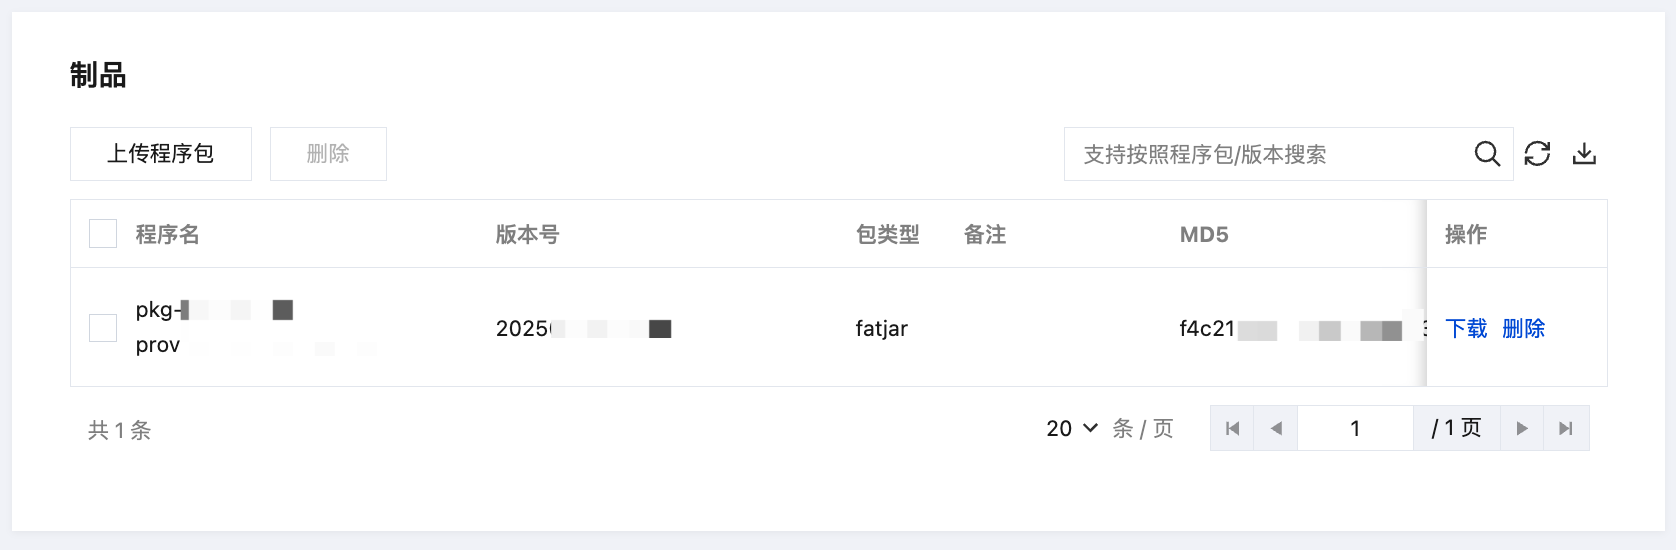
Task: Go to first page arrow
Action: pyautogui.click(x=1232, y=428)
